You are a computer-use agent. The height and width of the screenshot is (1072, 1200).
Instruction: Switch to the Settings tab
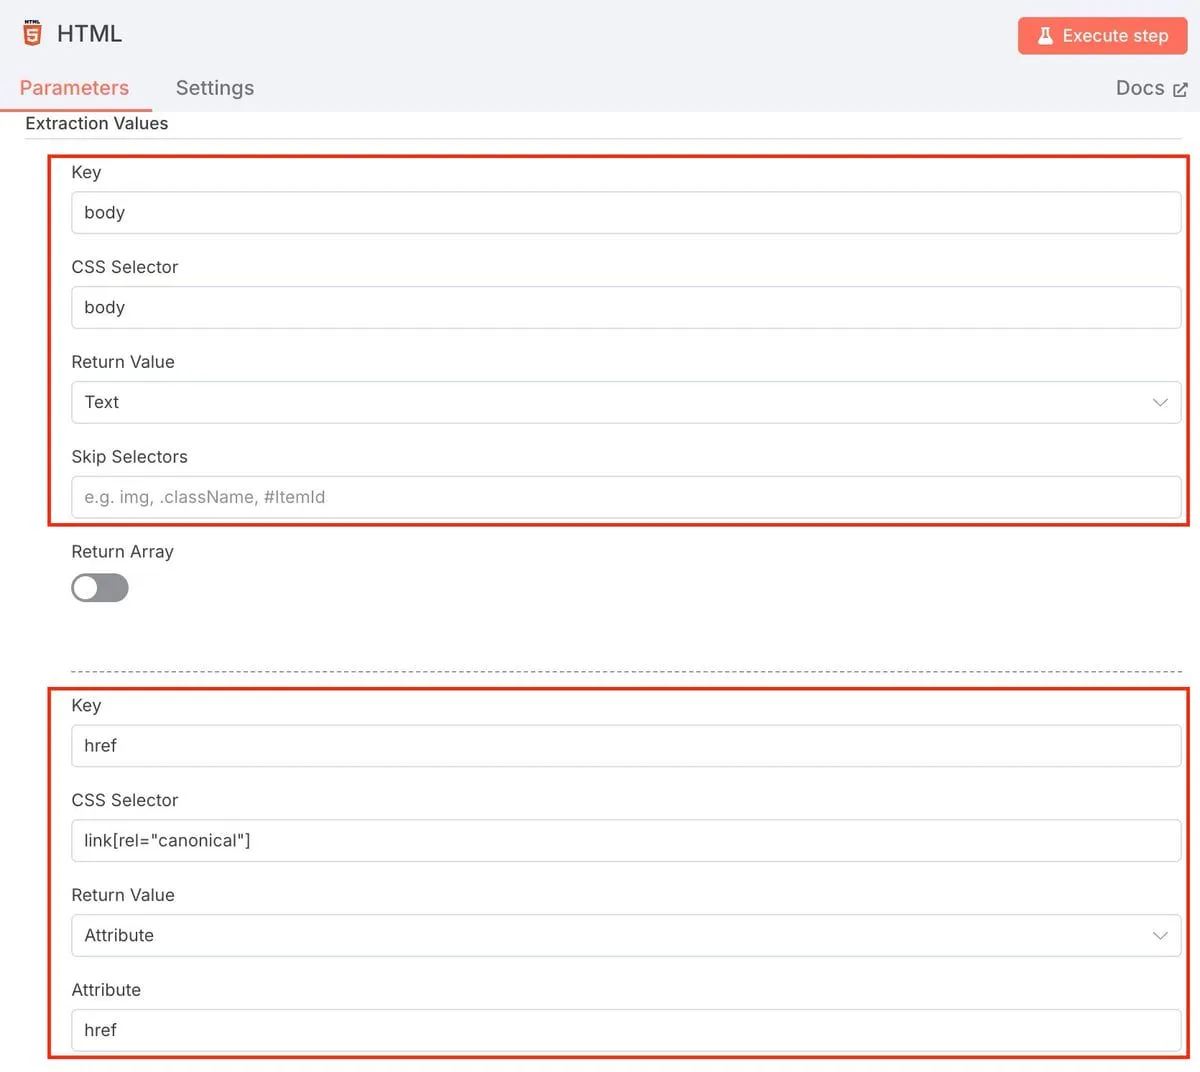[215, 88]
